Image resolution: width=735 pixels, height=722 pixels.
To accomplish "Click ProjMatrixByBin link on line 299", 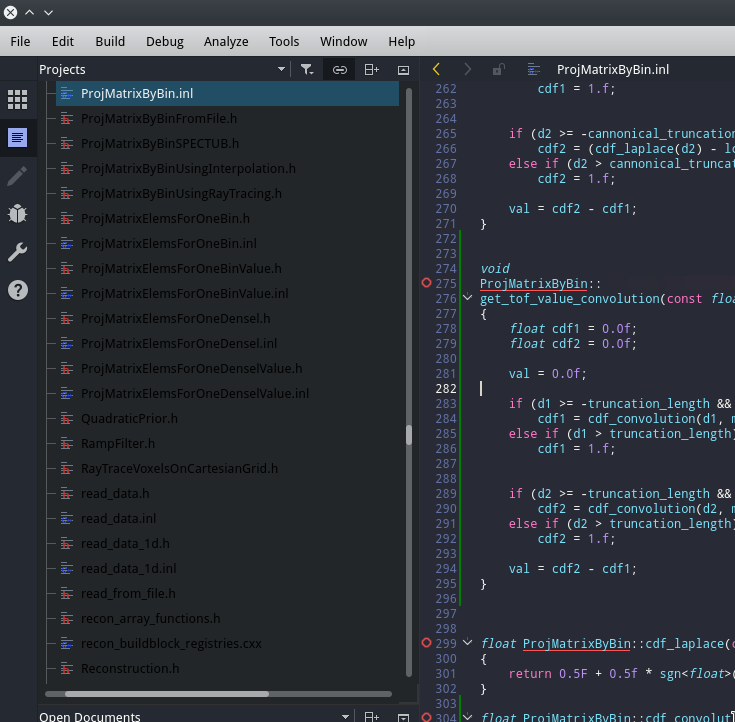I will point(577,644).
